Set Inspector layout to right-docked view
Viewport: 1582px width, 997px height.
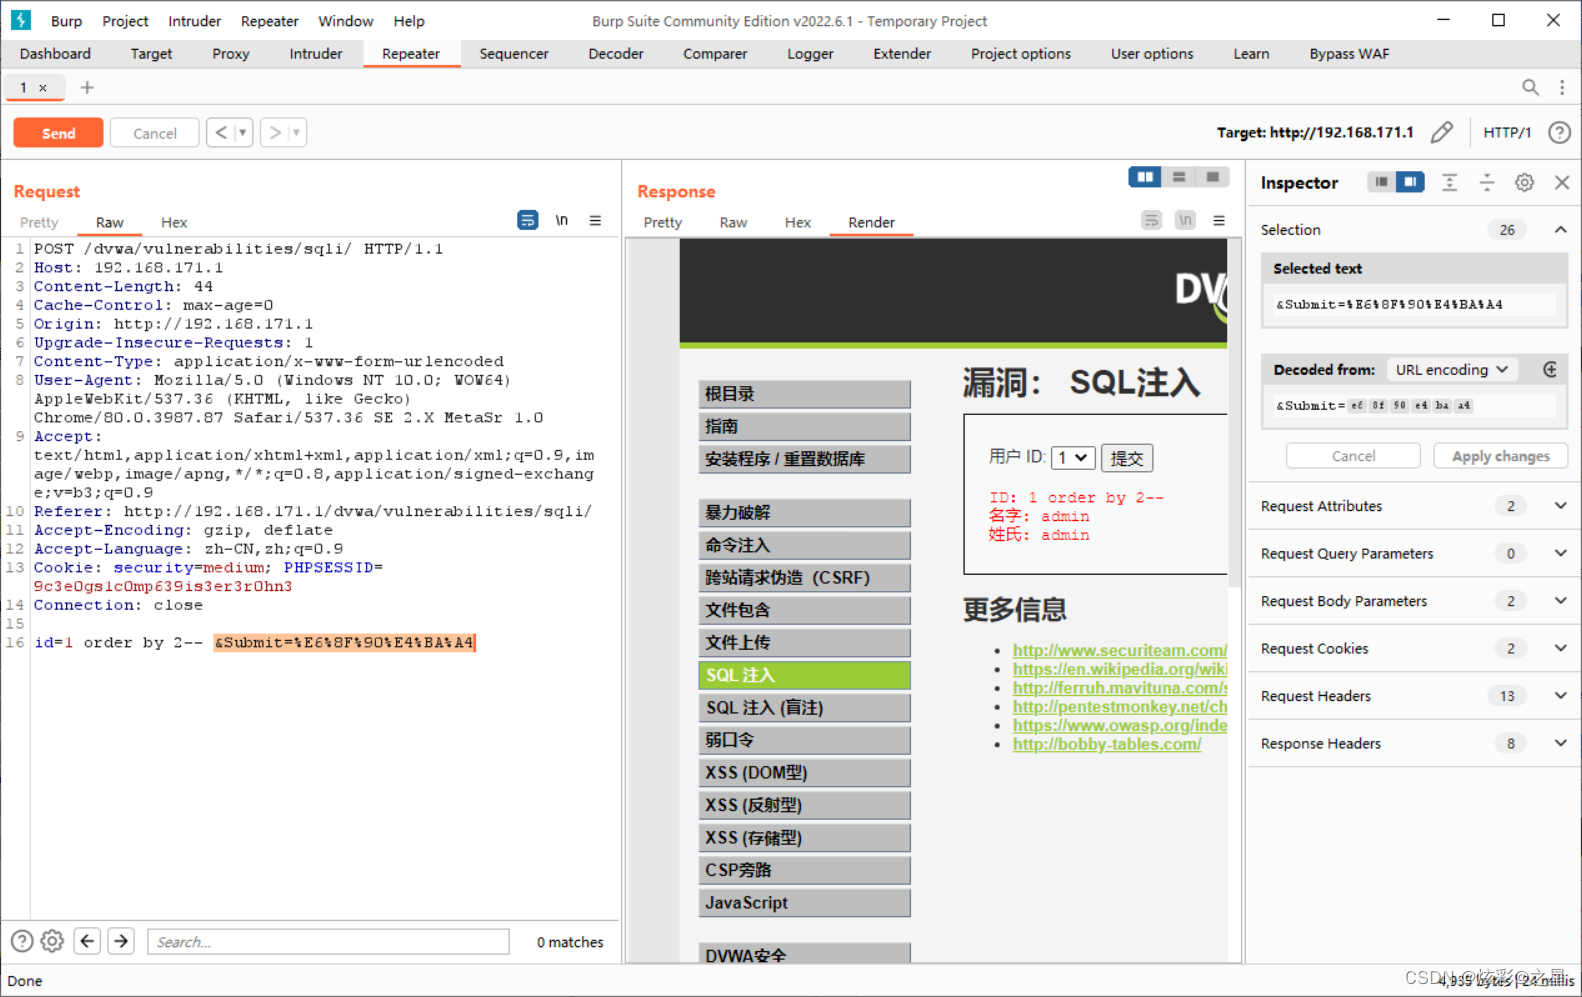pyautogui.click(x=1410, y=182)
